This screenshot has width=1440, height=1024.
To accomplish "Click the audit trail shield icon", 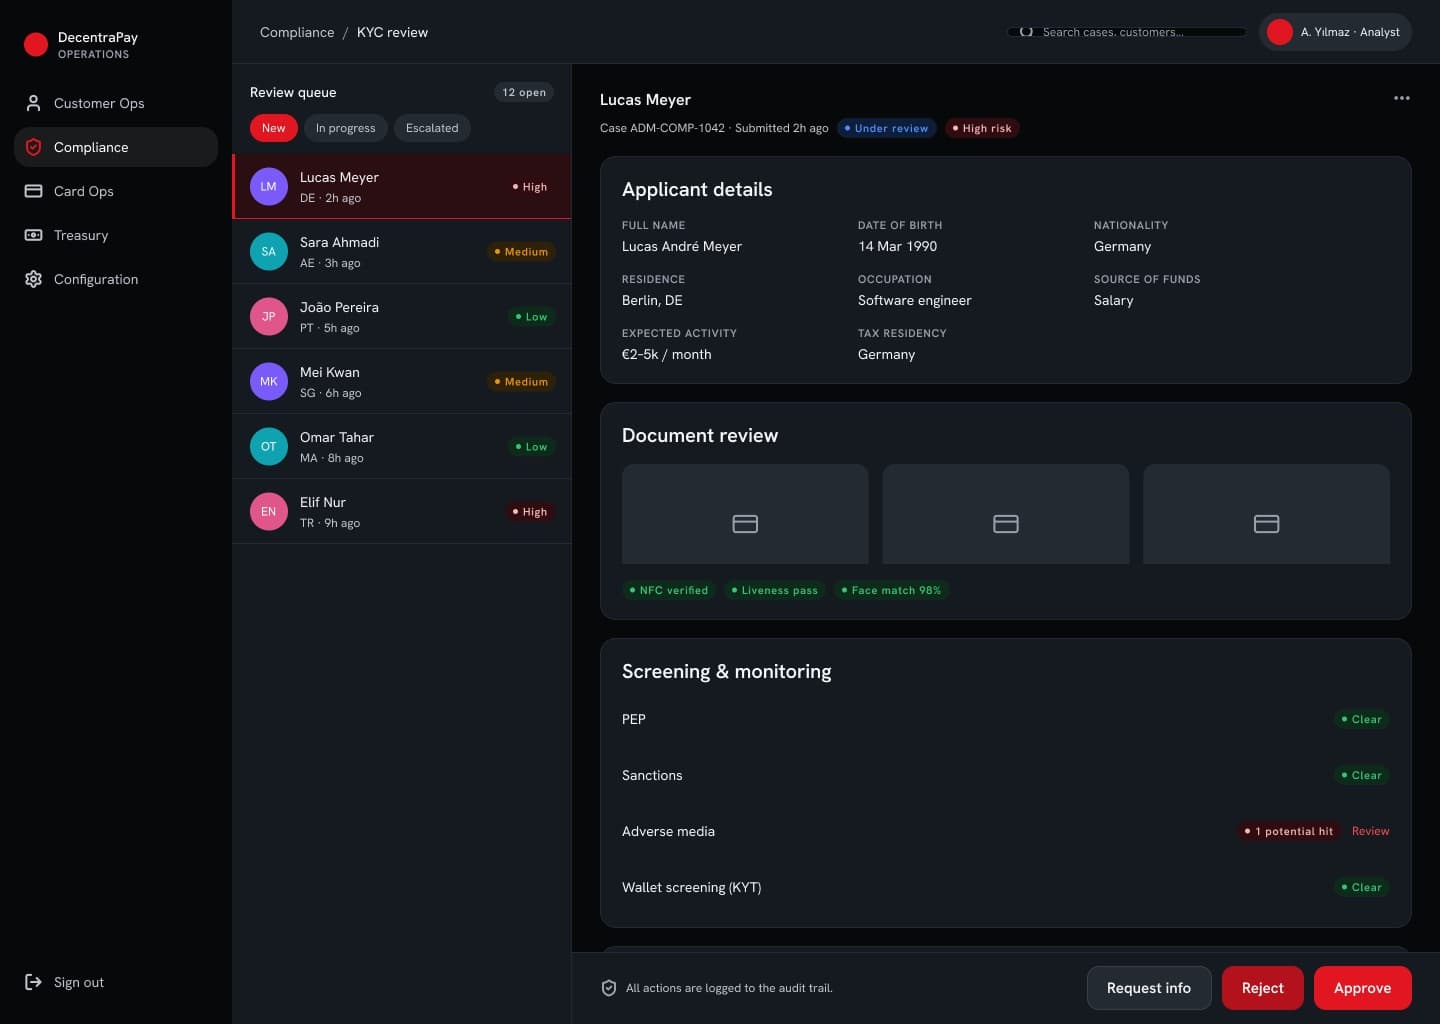I will [x=609, y=988].
